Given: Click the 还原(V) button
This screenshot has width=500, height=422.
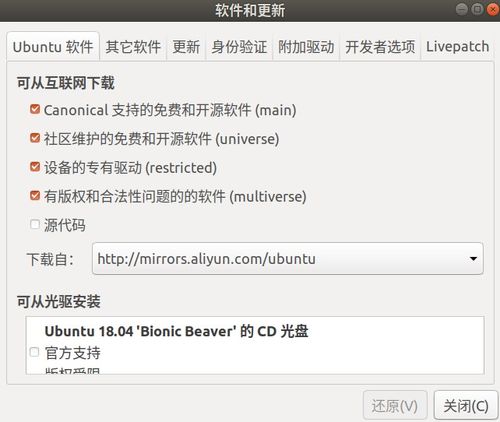Looking at the screenshot, I should coord(395,406).
